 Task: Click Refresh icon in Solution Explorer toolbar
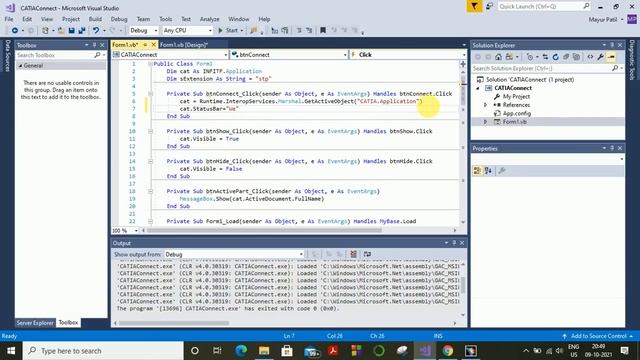tap(556, 57)
